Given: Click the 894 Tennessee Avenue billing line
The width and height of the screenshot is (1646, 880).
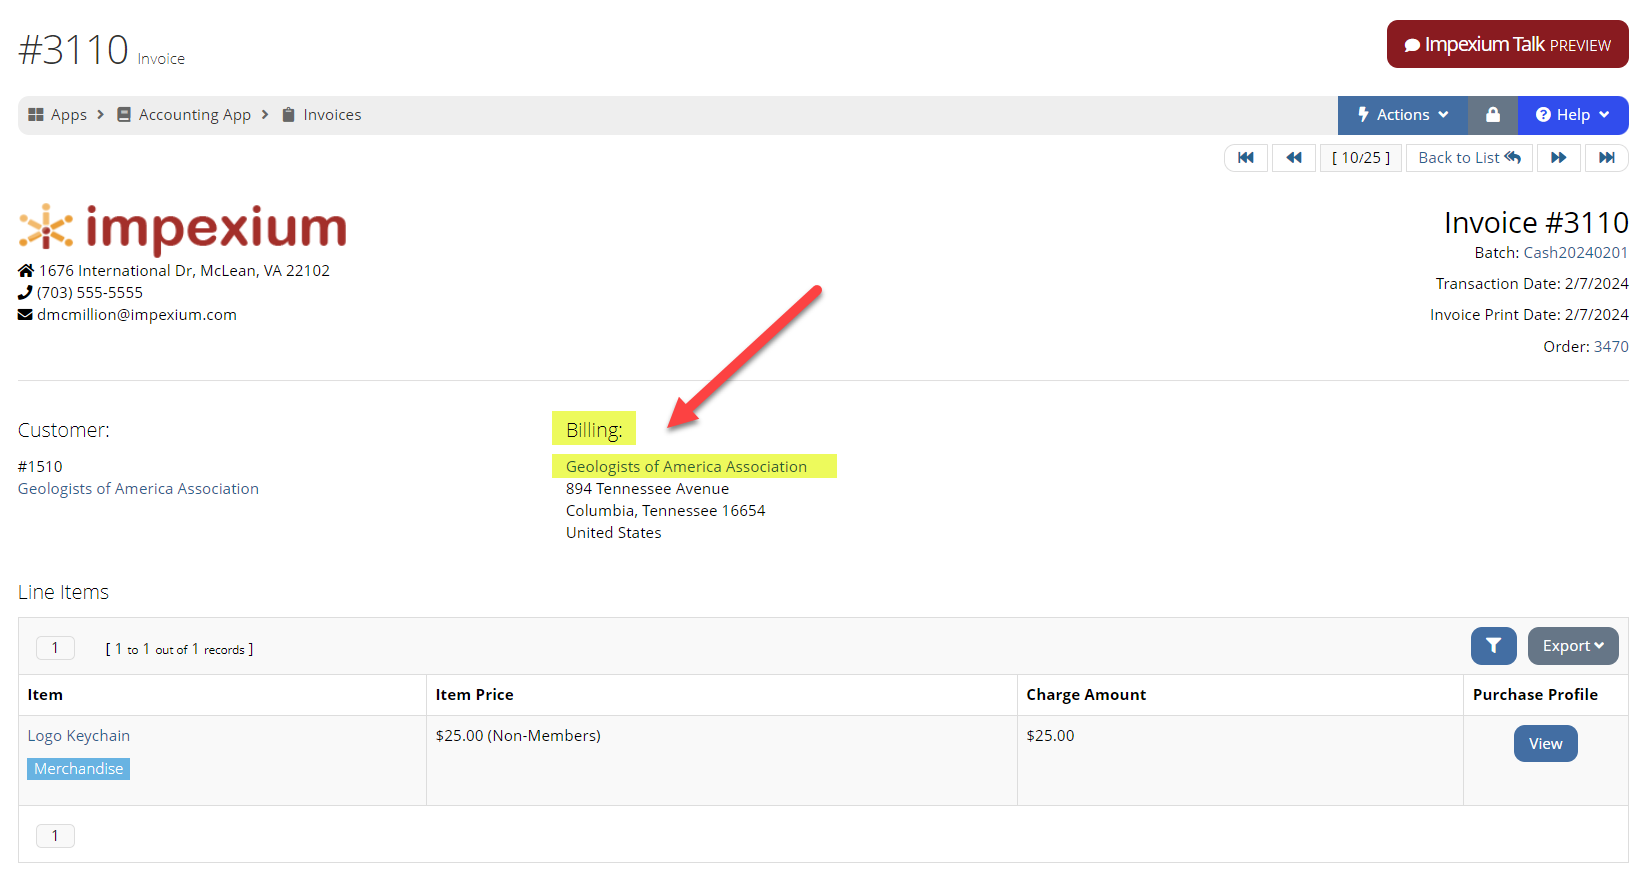Looking at the screenshot, I should tap(647, 489).
